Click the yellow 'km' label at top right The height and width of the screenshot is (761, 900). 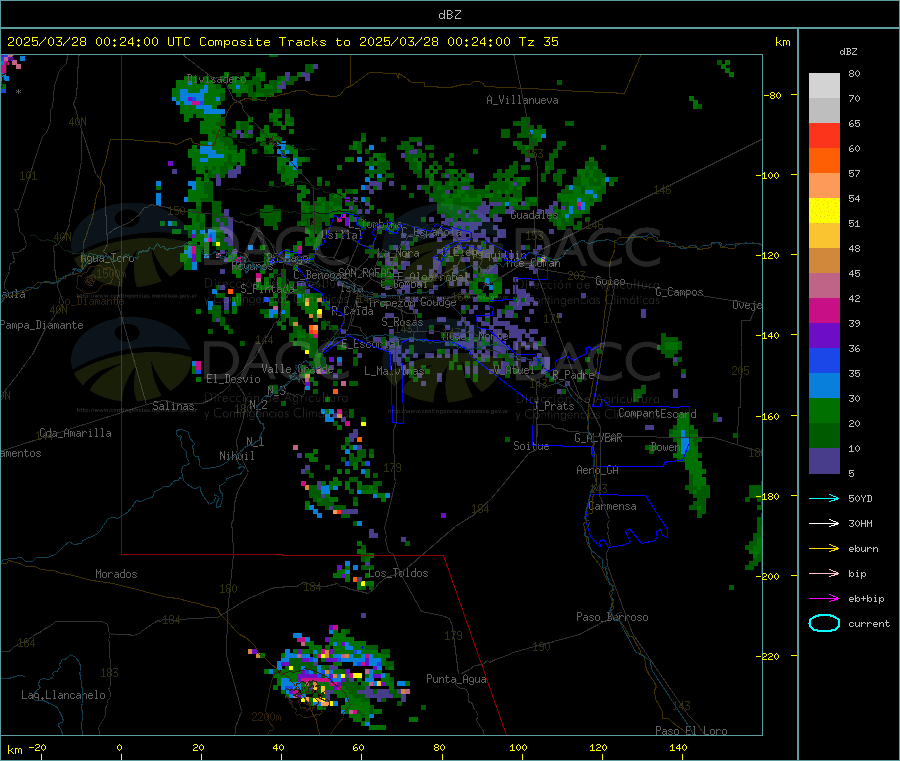pos(782,42)
